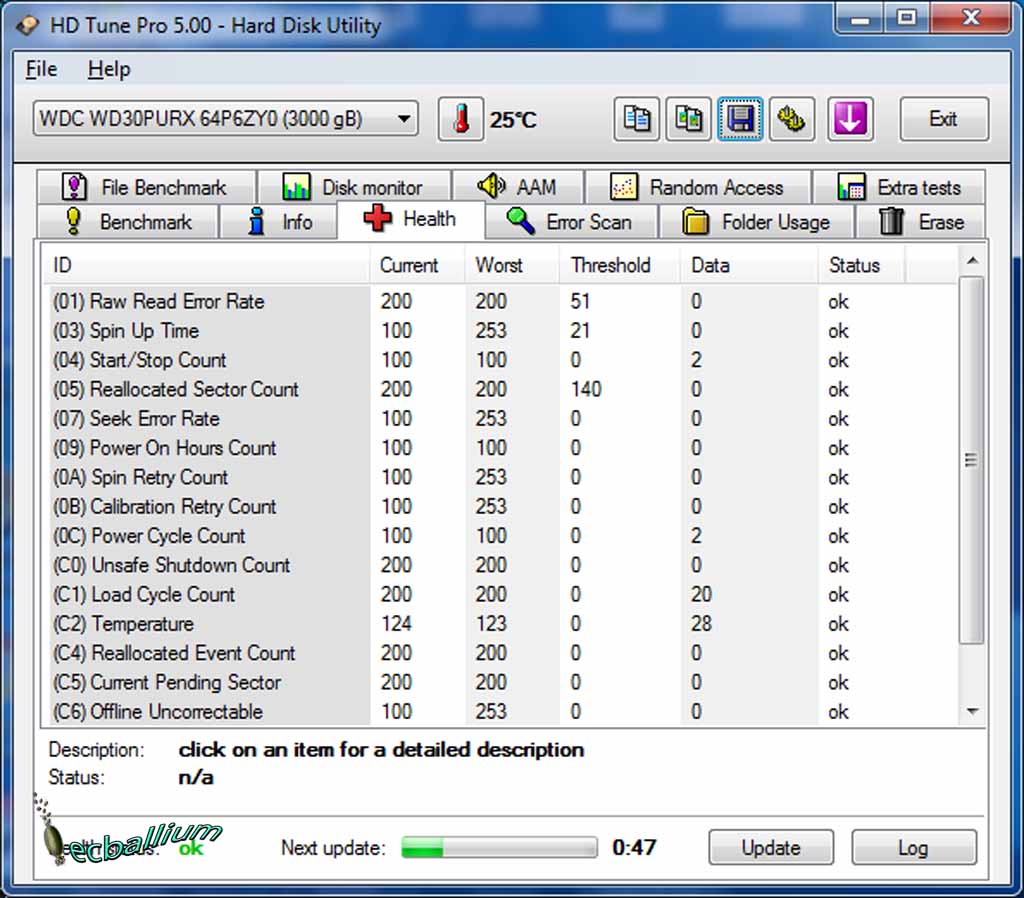Open the options gear icon
This screenshot has height=898, width=1024.
click(x=791, y=119)
